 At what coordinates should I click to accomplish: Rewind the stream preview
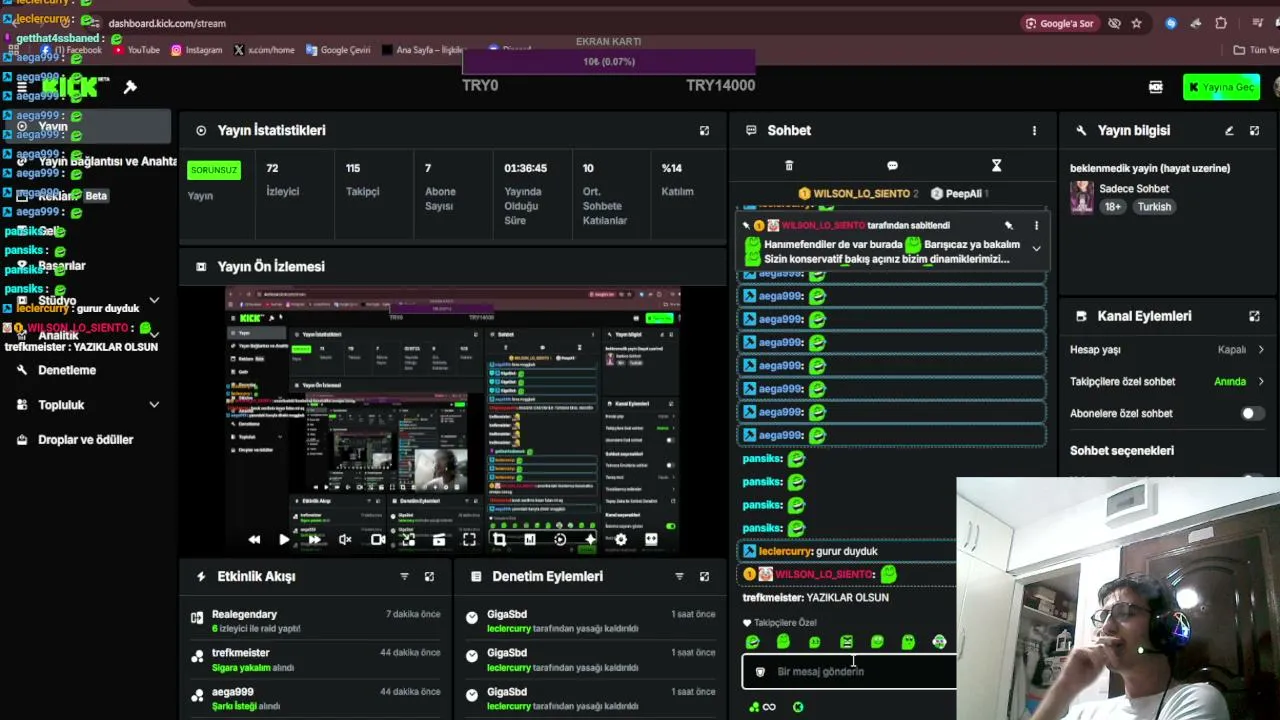click(254, 539)
